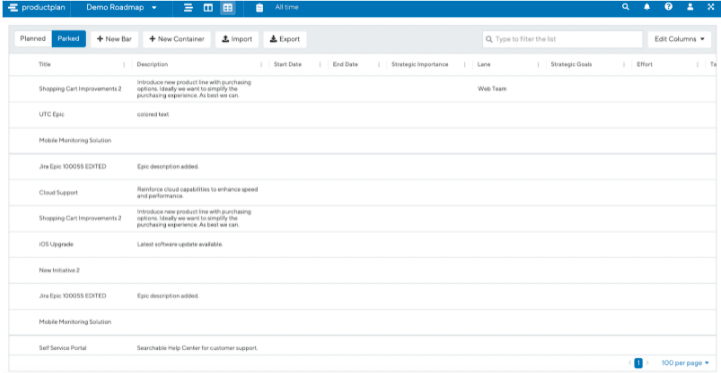The image size is (721, 373).
Task: Sort by Start Date column header
Action: pyautogui.click(x=288, y=65)
